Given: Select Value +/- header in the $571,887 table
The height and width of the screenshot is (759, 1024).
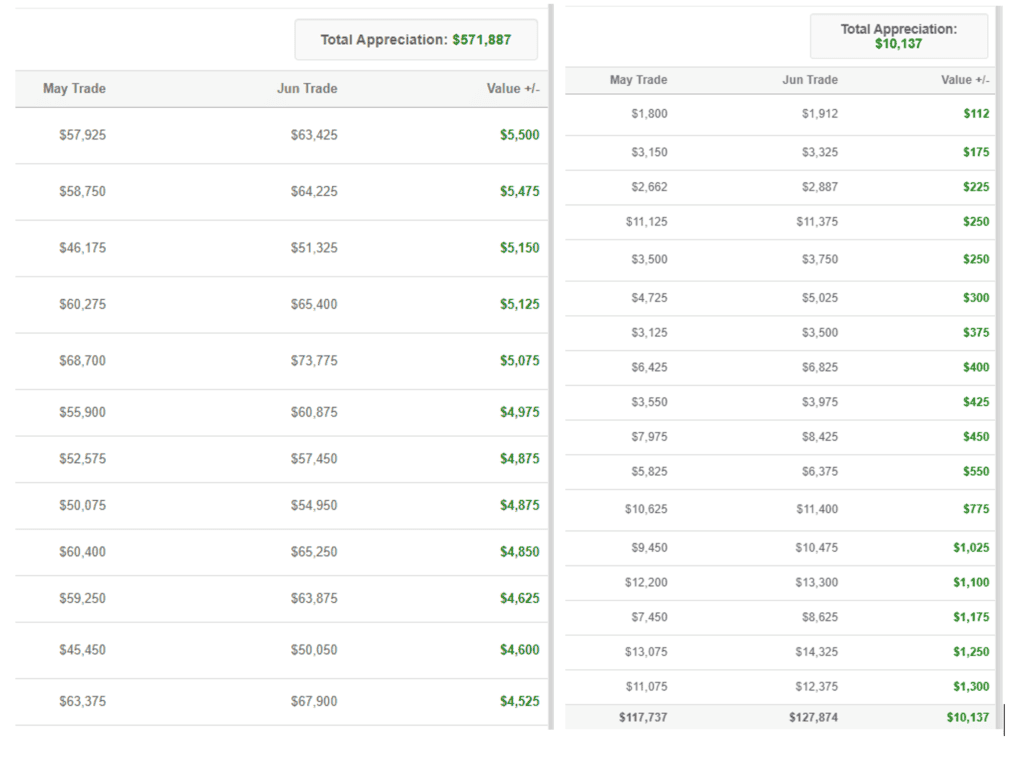Looking at the screenshot, I should click(x=513, y=89).
